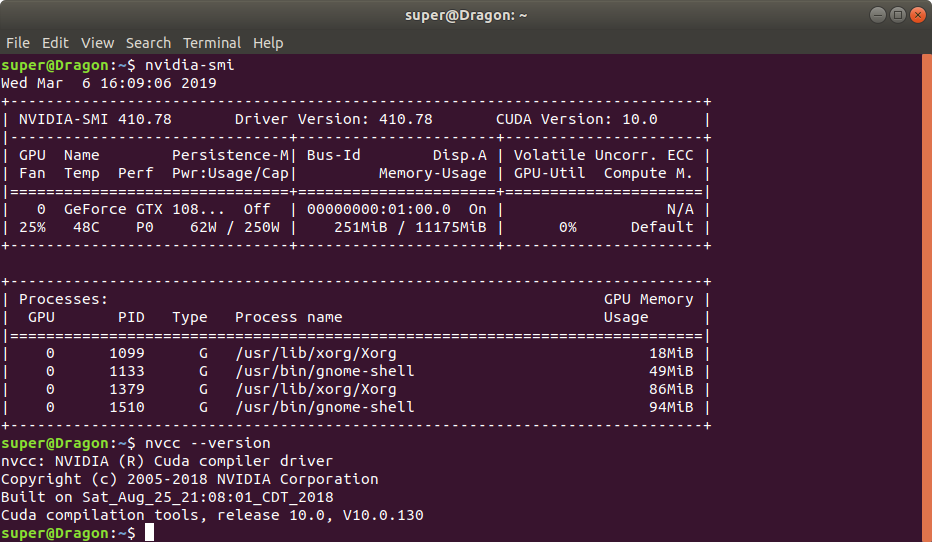
Task: Click the 'nvidia-smi' command text
Action: click(x=190, y=65)
